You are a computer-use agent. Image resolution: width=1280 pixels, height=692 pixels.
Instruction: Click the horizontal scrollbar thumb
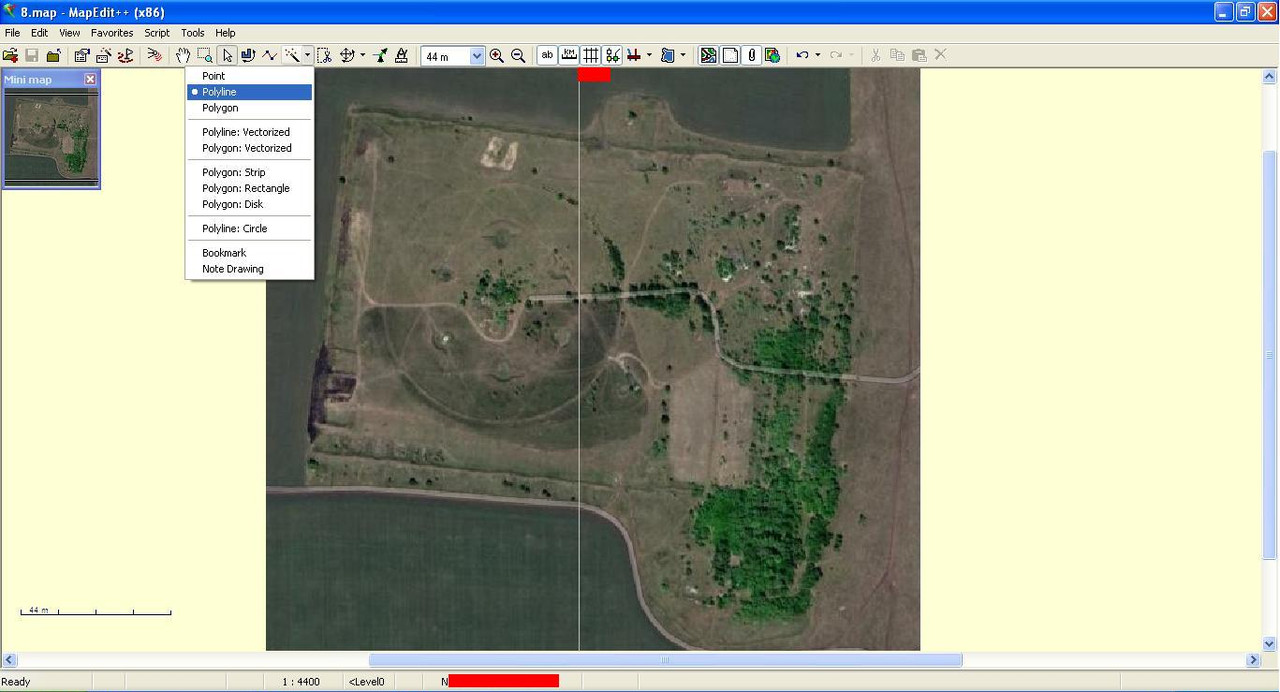tap(665, 660)
